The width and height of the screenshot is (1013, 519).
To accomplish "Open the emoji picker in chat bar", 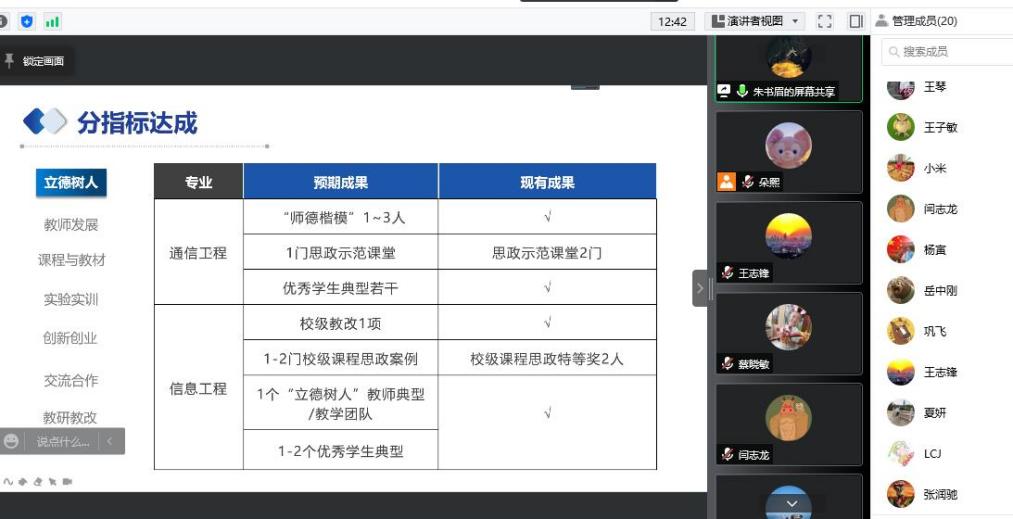I will (12, 441).
